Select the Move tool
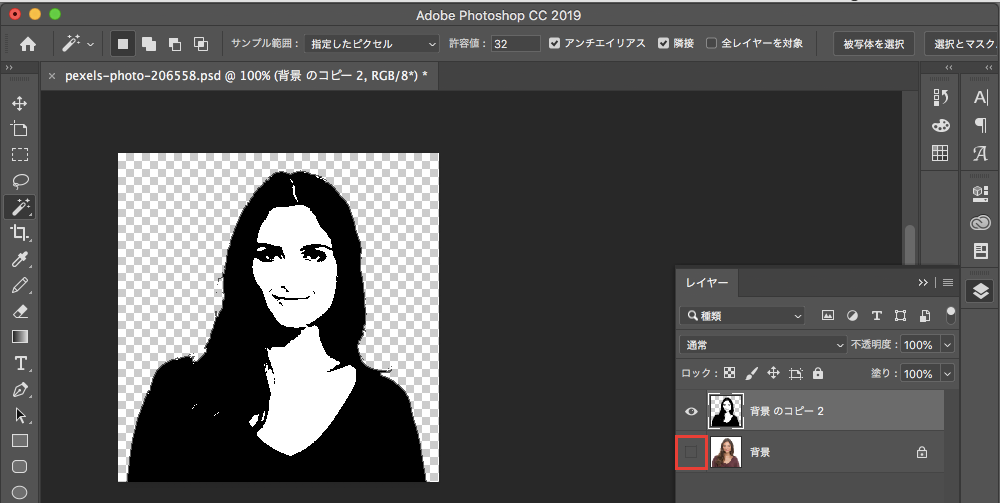Image resolution: width=1000 pixels, height=503 pixels. pyautogui.click(x=20, y=103)
